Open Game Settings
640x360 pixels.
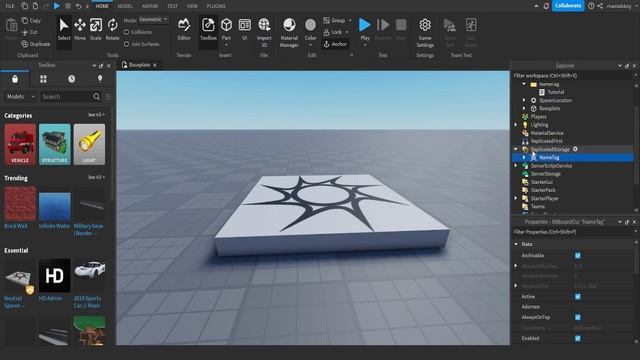tap(425, 33)
